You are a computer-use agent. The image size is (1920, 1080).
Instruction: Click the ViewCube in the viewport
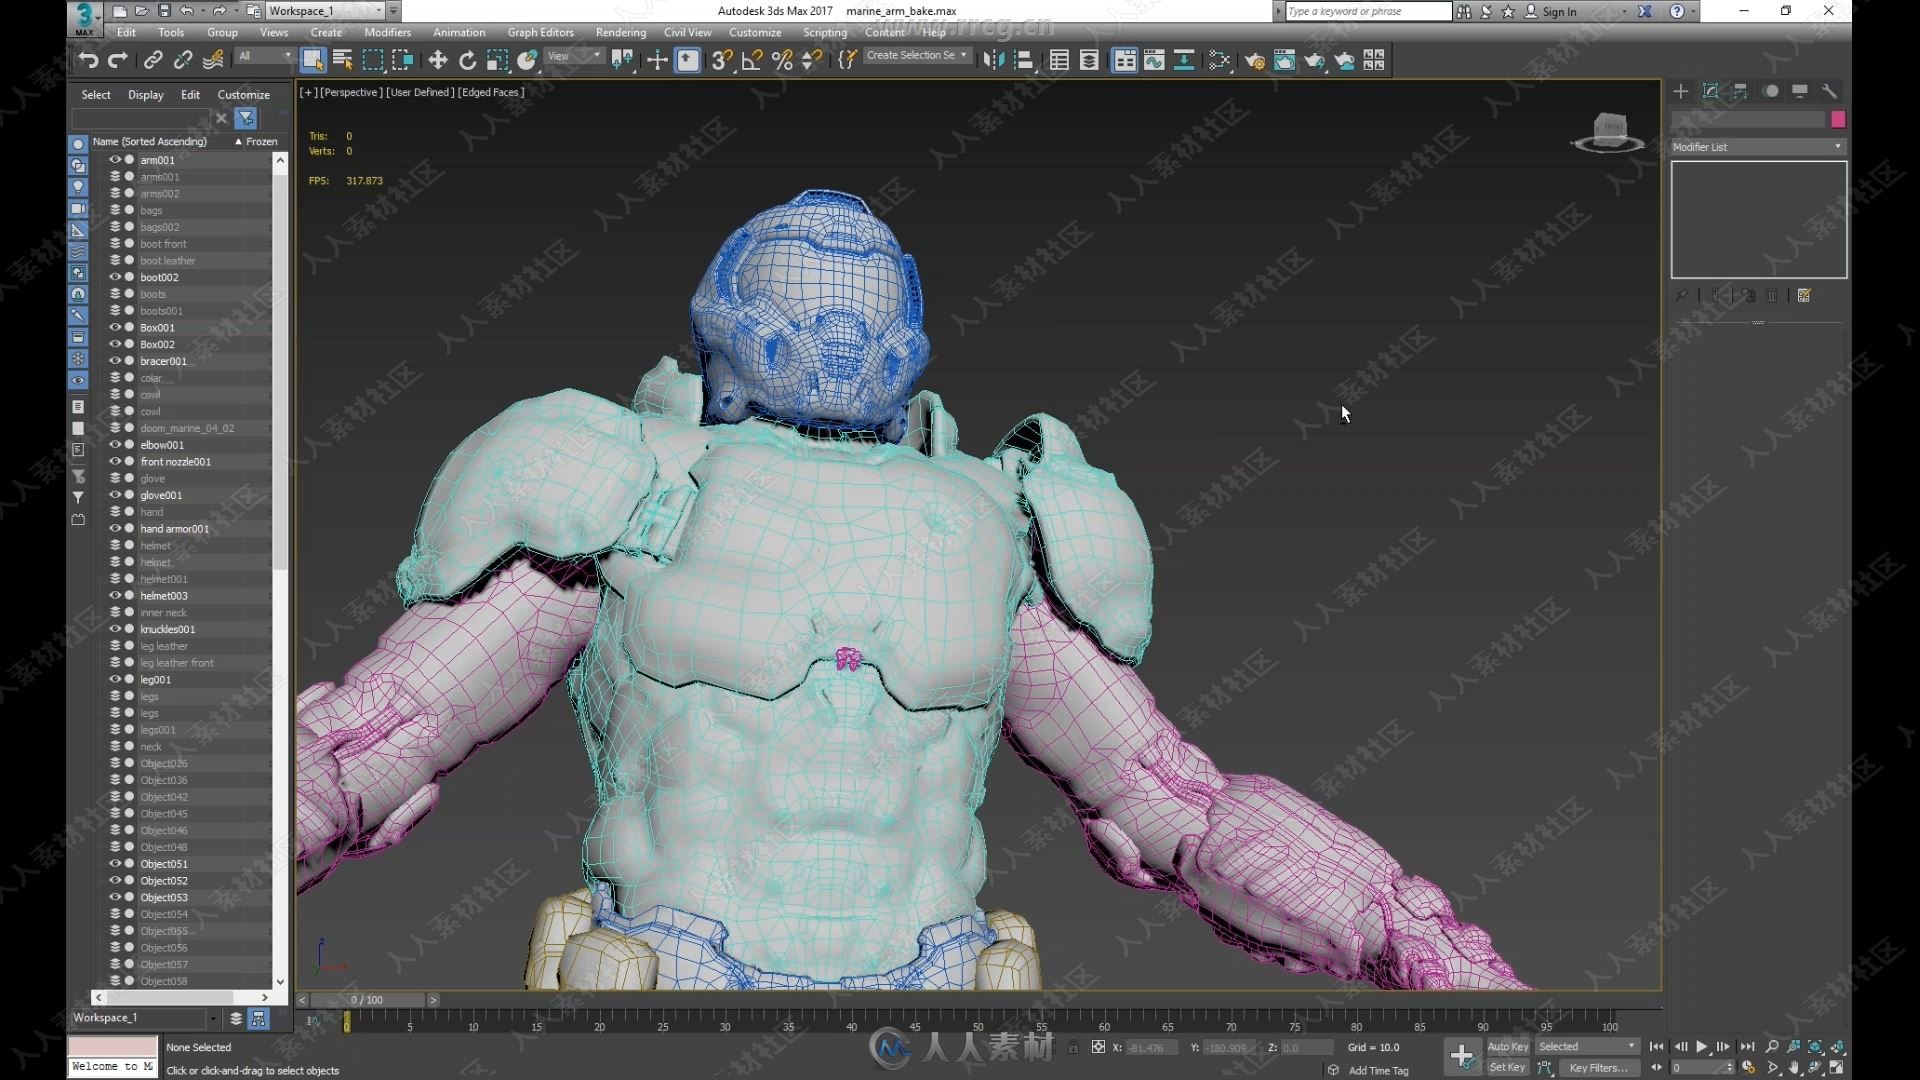pyautogui.click(x=1608, y=132)
